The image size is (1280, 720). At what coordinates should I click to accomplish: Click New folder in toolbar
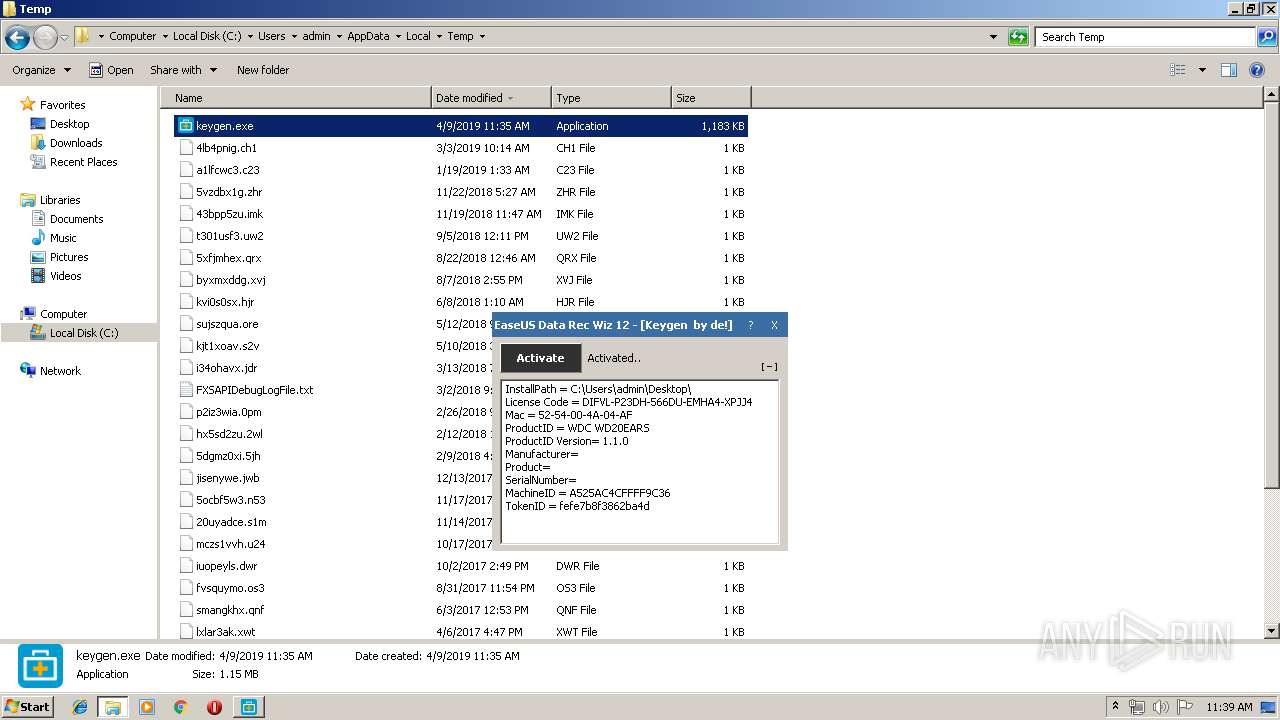pos(263,70)
